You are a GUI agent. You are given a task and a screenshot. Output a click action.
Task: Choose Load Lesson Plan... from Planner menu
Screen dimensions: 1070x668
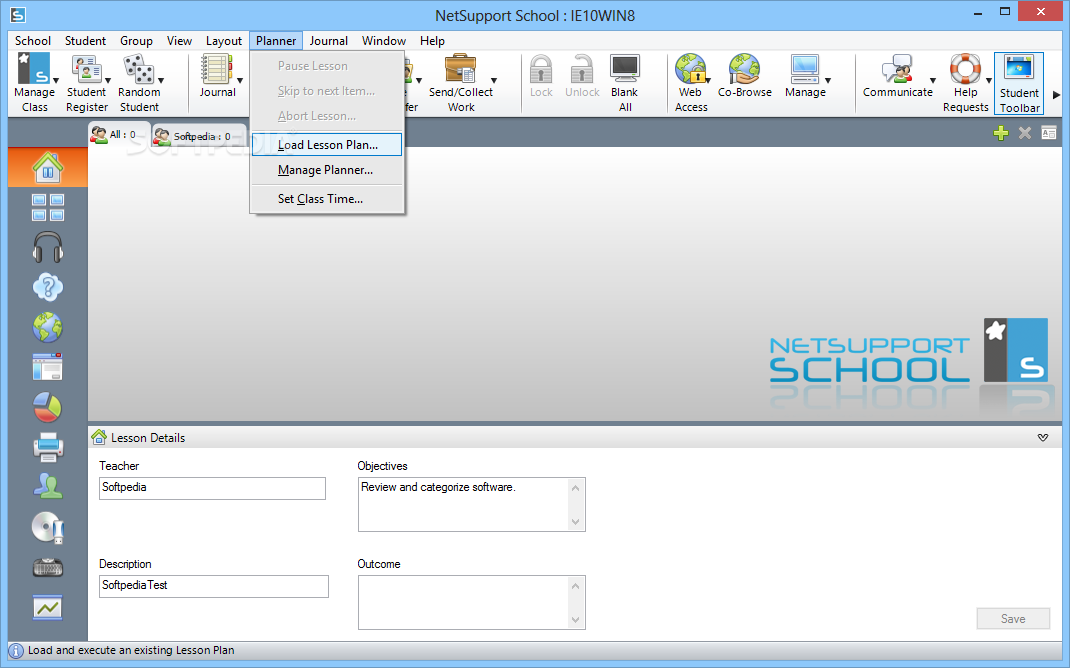pyautogui.click(x=327, y=145)
